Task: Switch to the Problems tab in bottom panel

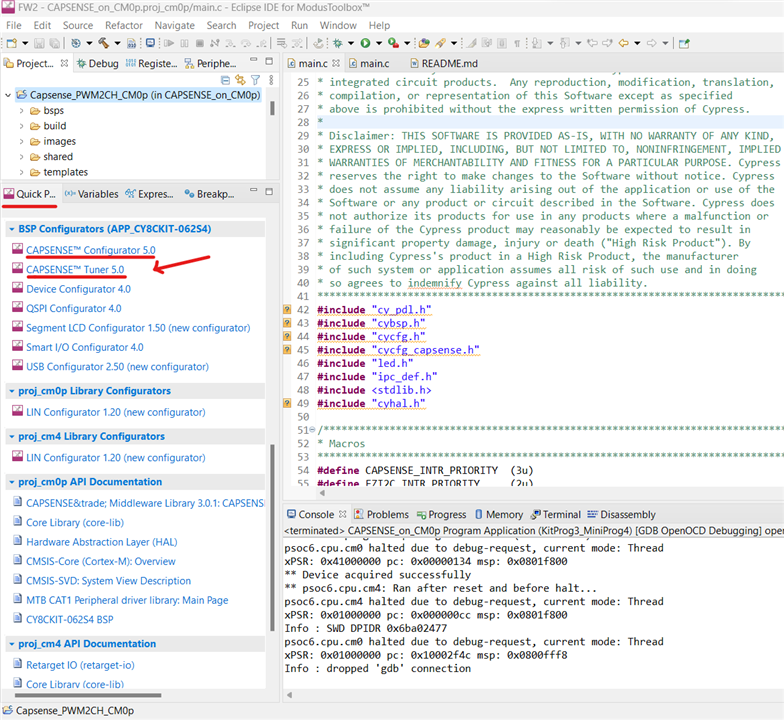Action: tap(387, 514)
